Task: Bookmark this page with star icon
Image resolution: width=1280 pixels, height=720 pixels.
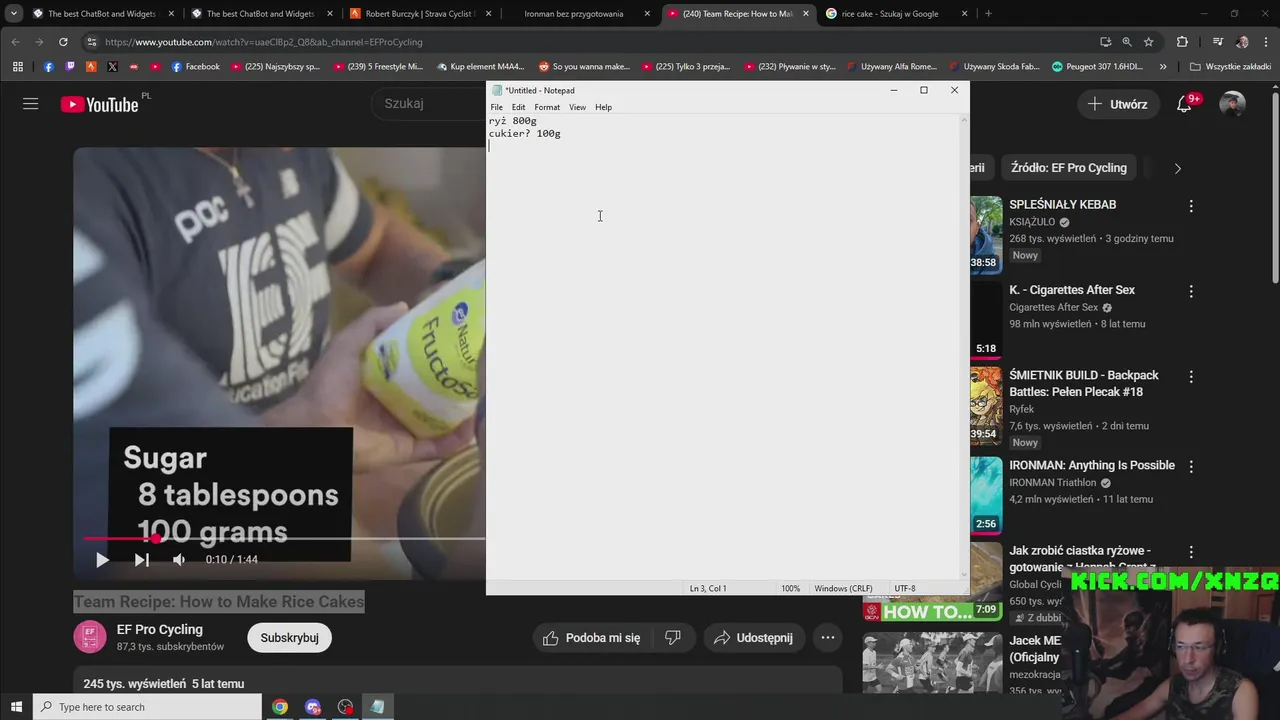Action: pos(1149,42)
